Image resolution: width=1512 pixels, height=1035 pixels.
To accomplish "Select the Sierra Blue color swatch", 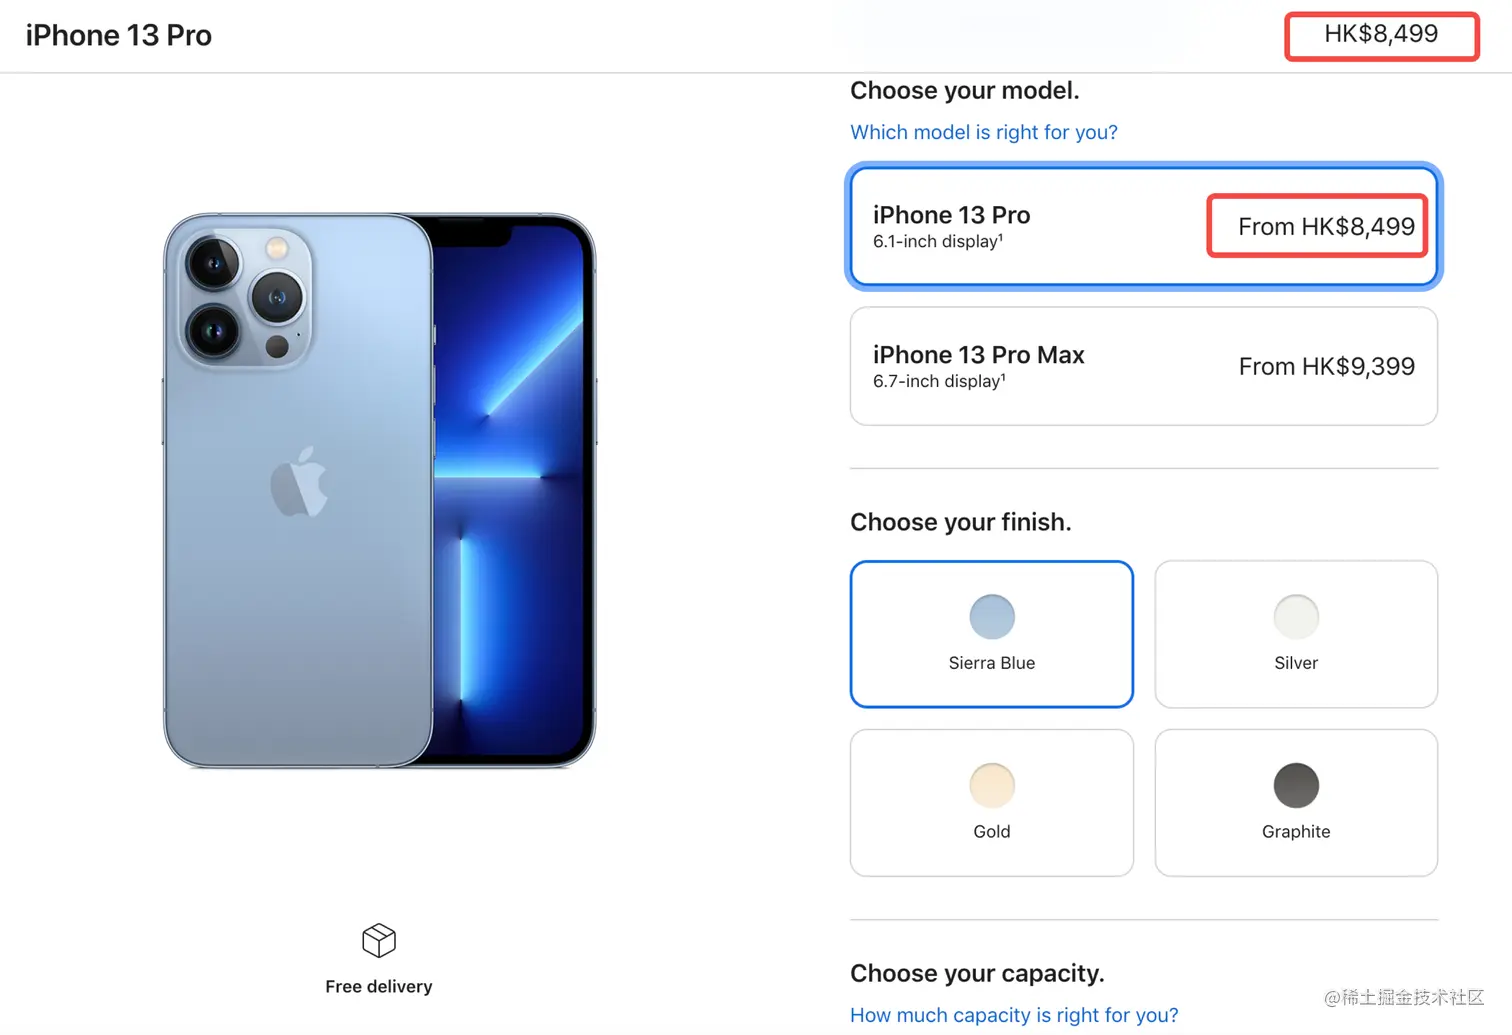I will click(992, 617).
